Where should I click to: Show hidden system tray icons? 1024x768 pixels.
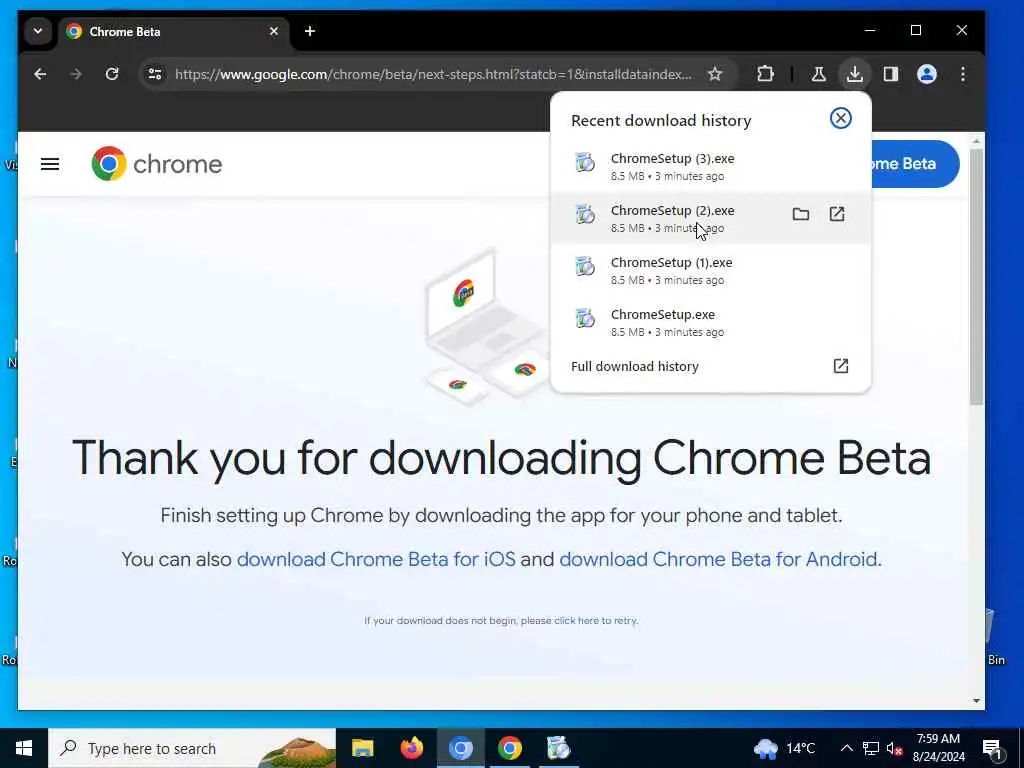pos(846,748)
